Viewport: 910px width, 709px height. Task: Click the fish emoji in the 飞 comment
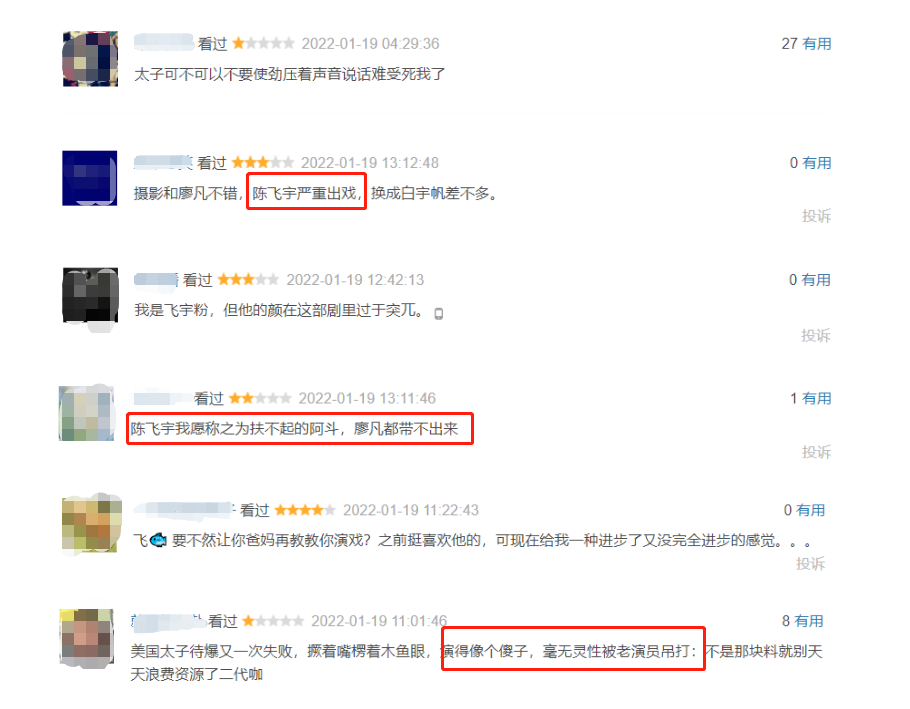click(x=158, y=541)
